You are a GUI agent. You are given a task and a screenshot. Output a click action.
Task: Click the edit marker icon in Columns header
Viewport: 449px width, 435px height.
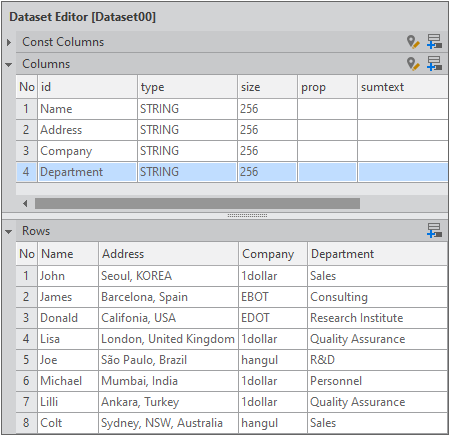point(413,64)
